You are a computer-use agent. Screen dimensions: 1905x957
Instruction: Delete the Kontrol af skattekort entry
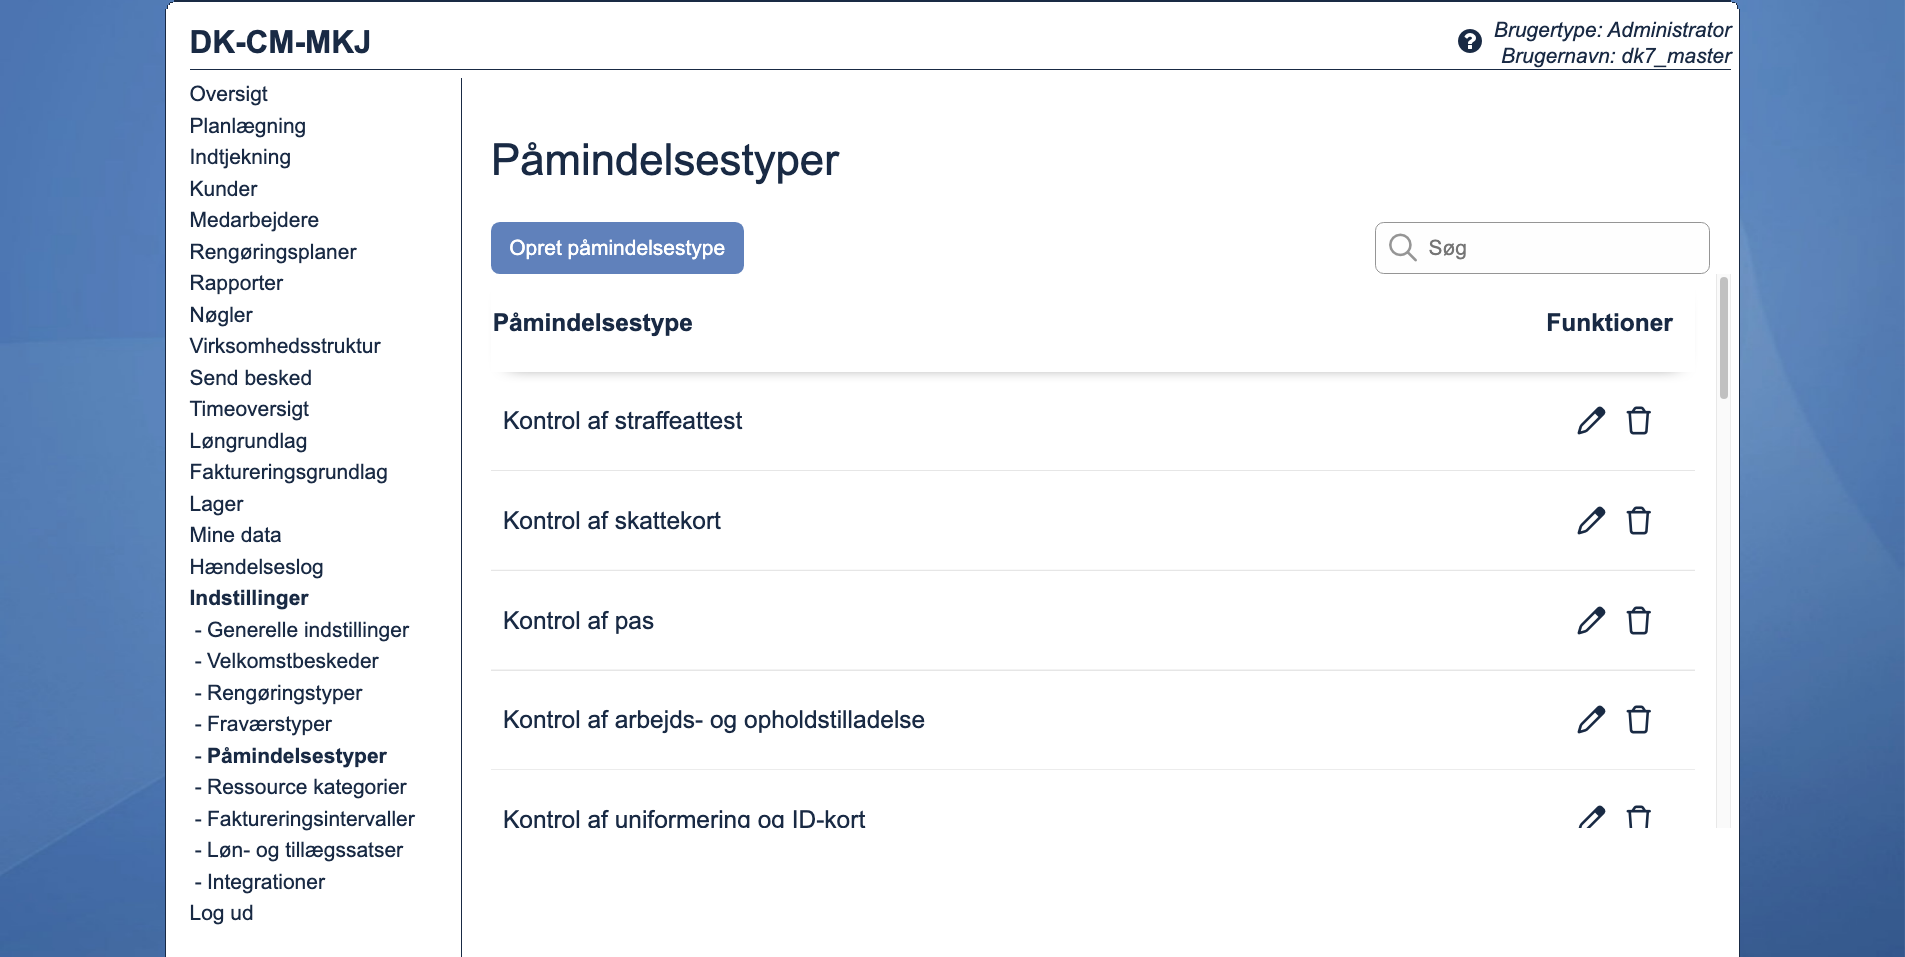coord(1638,520)
